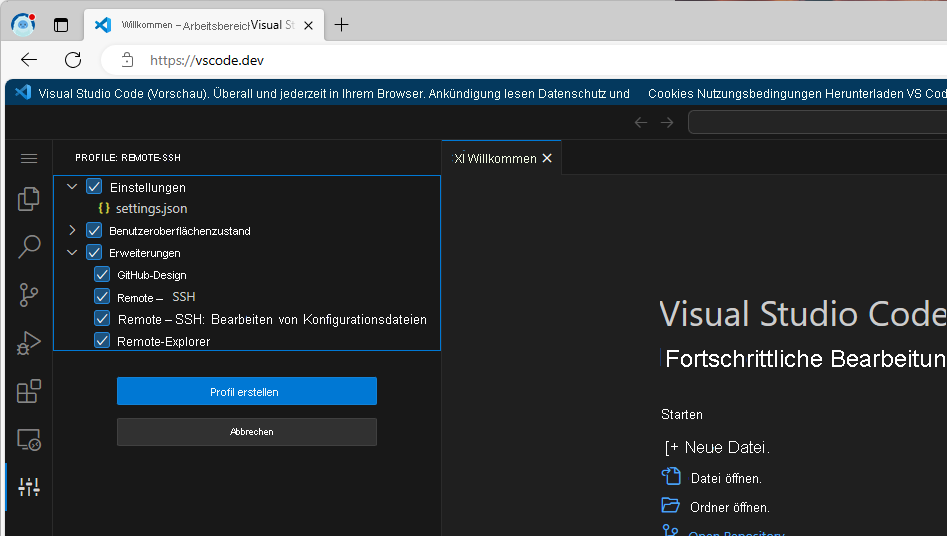Expand the Benutzeroberflächenzustand tree node
947x536 pixels.
click(72, 230)
